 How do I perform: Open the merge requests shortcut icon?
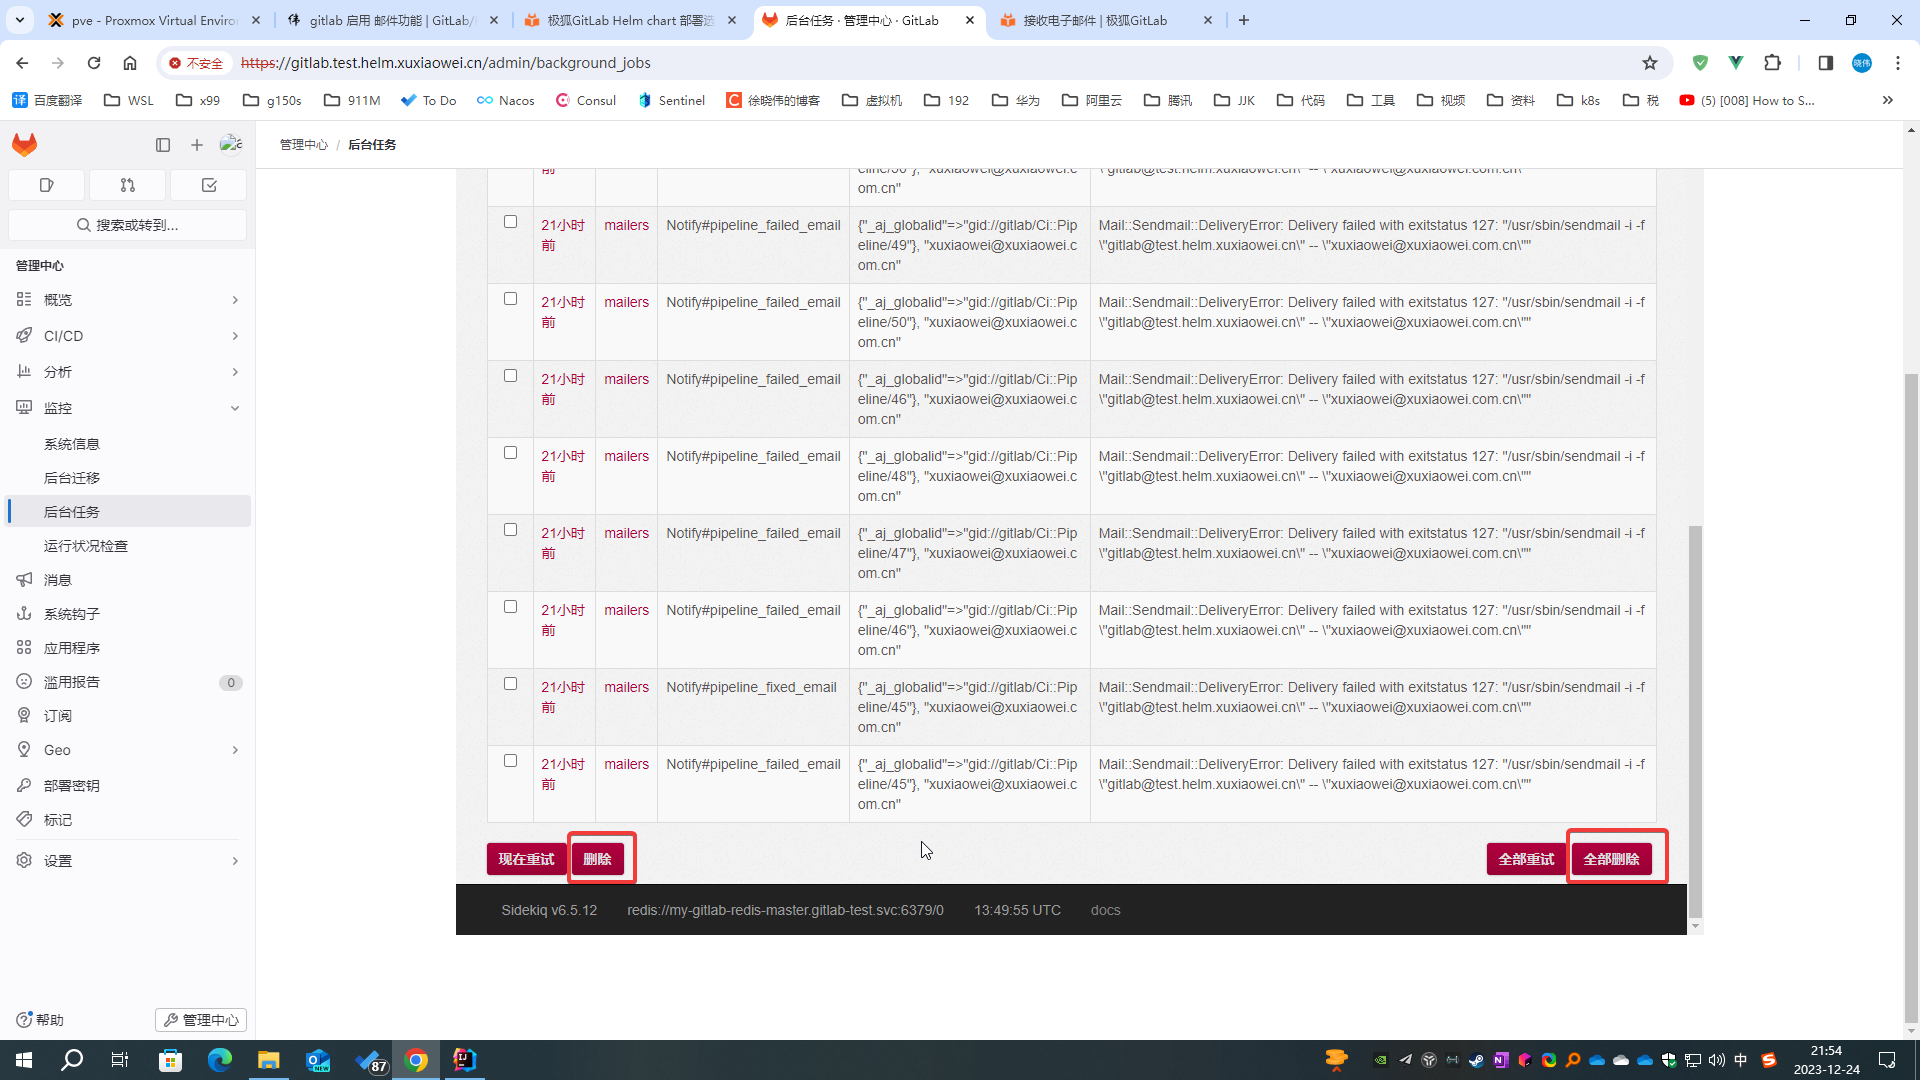pyautogui.click(x=127, y=185)
